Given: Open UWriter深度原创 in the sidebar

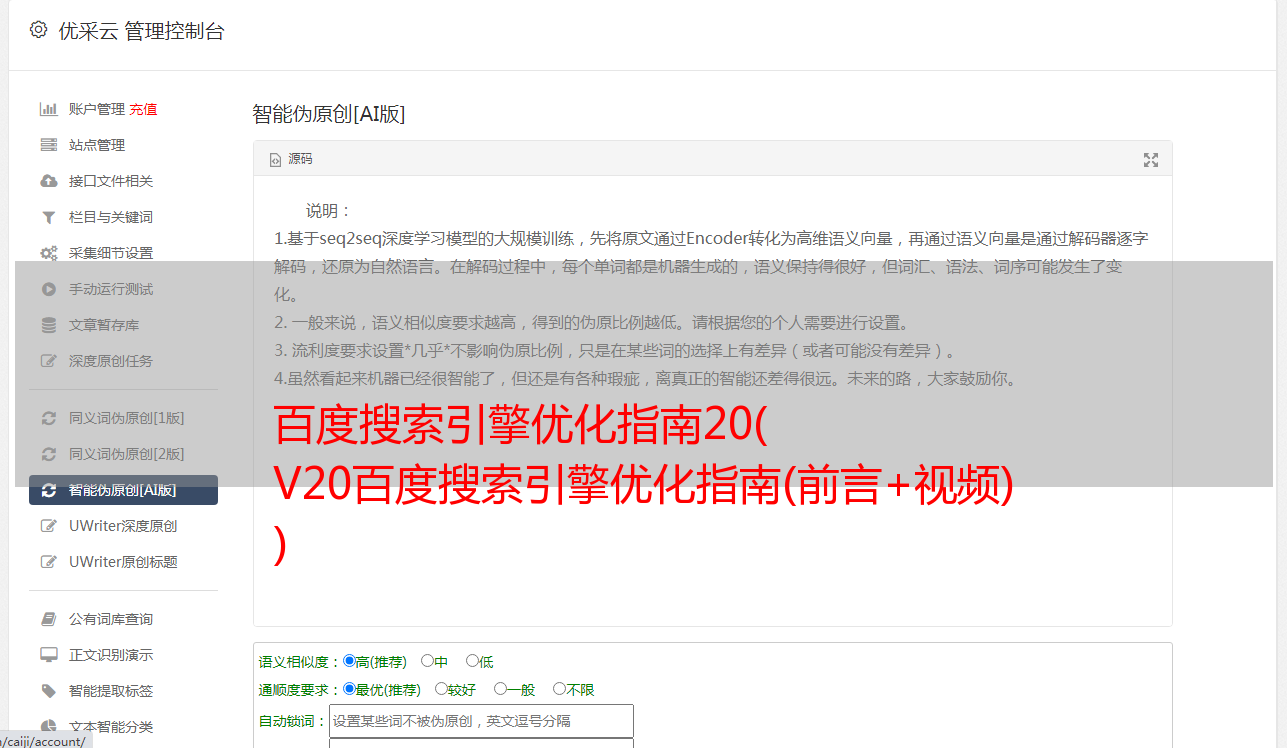Looking at the screenshot, I should point(123,526).
